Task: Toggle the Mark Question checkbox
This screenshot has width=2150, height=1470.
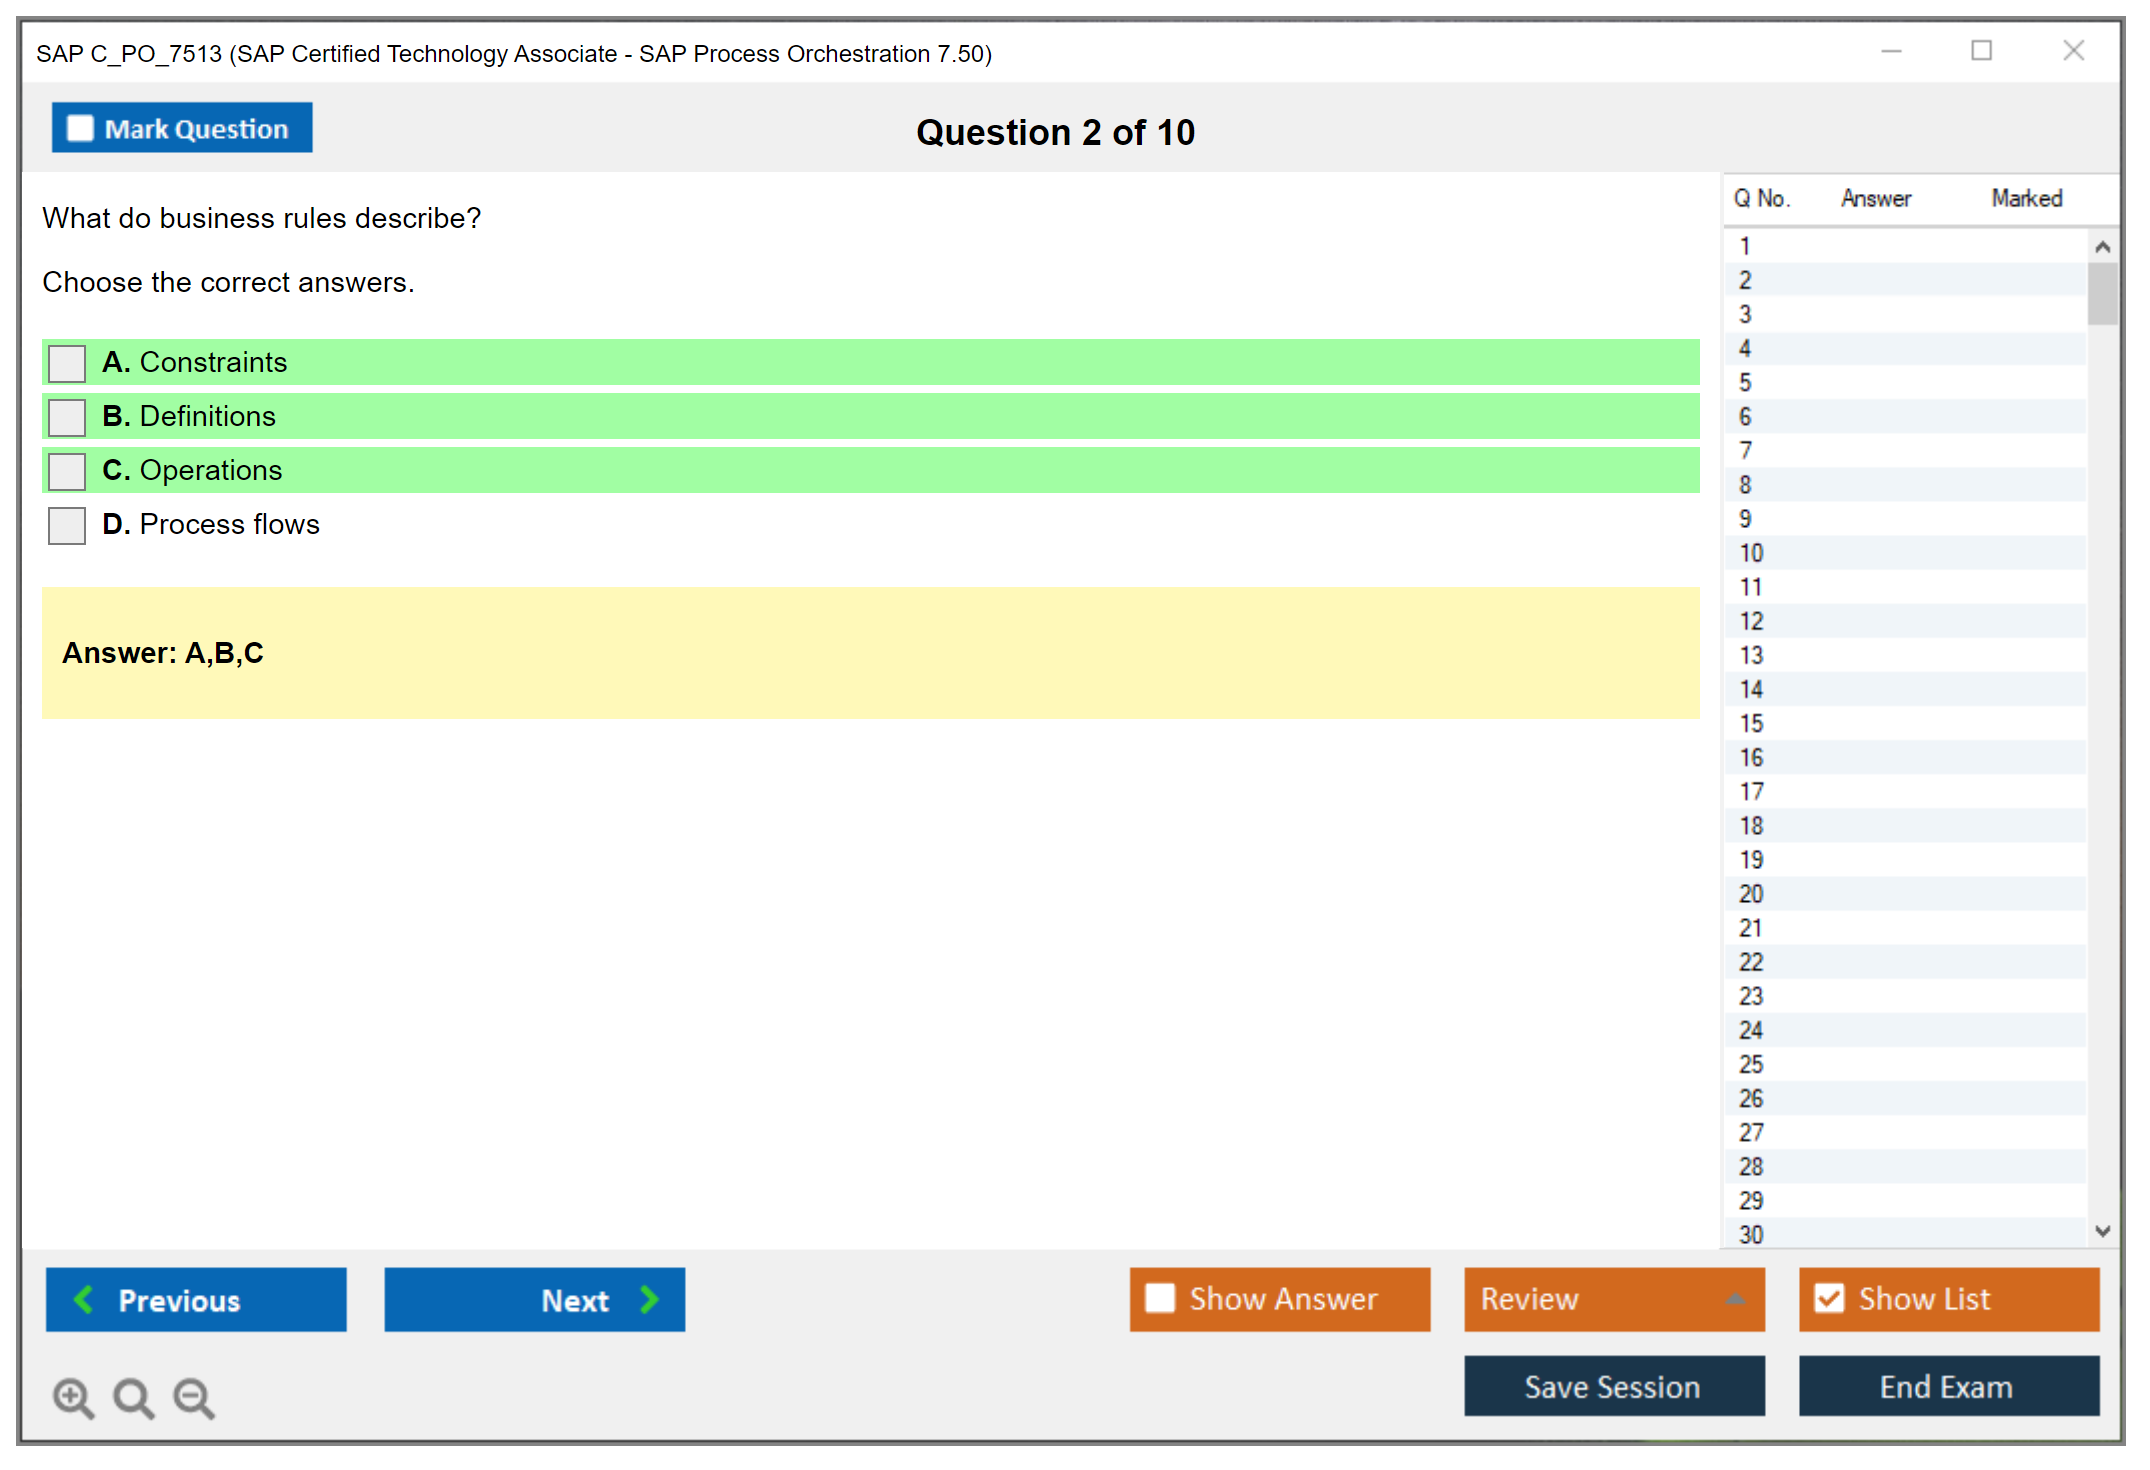Action: click(x=80, y=129)
